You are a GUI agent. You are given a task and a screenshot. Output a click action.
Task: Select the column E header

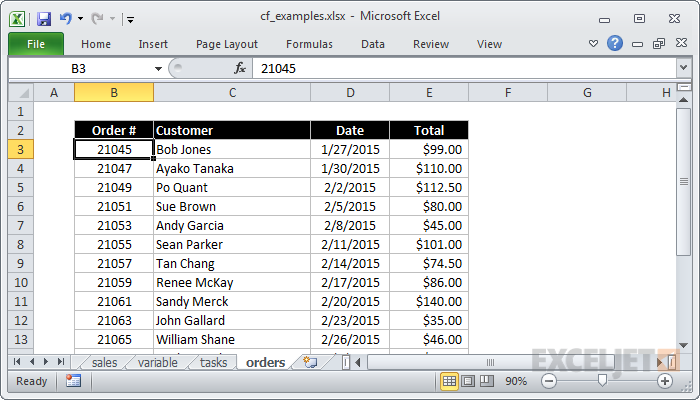coord(429,92)
